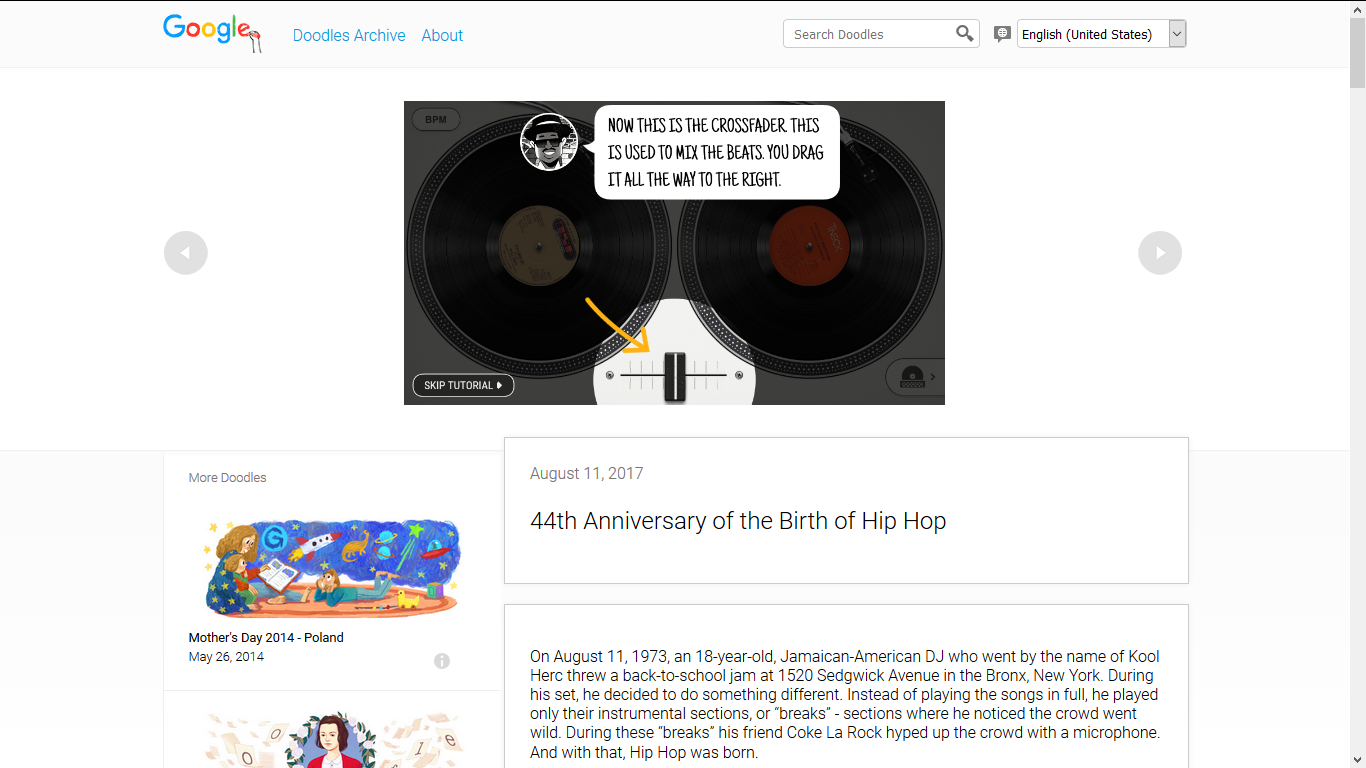This screenshot has width=1366, height=768.
Task: Click the page scrollbar down arrow
Action: (x=1357, y=759)
